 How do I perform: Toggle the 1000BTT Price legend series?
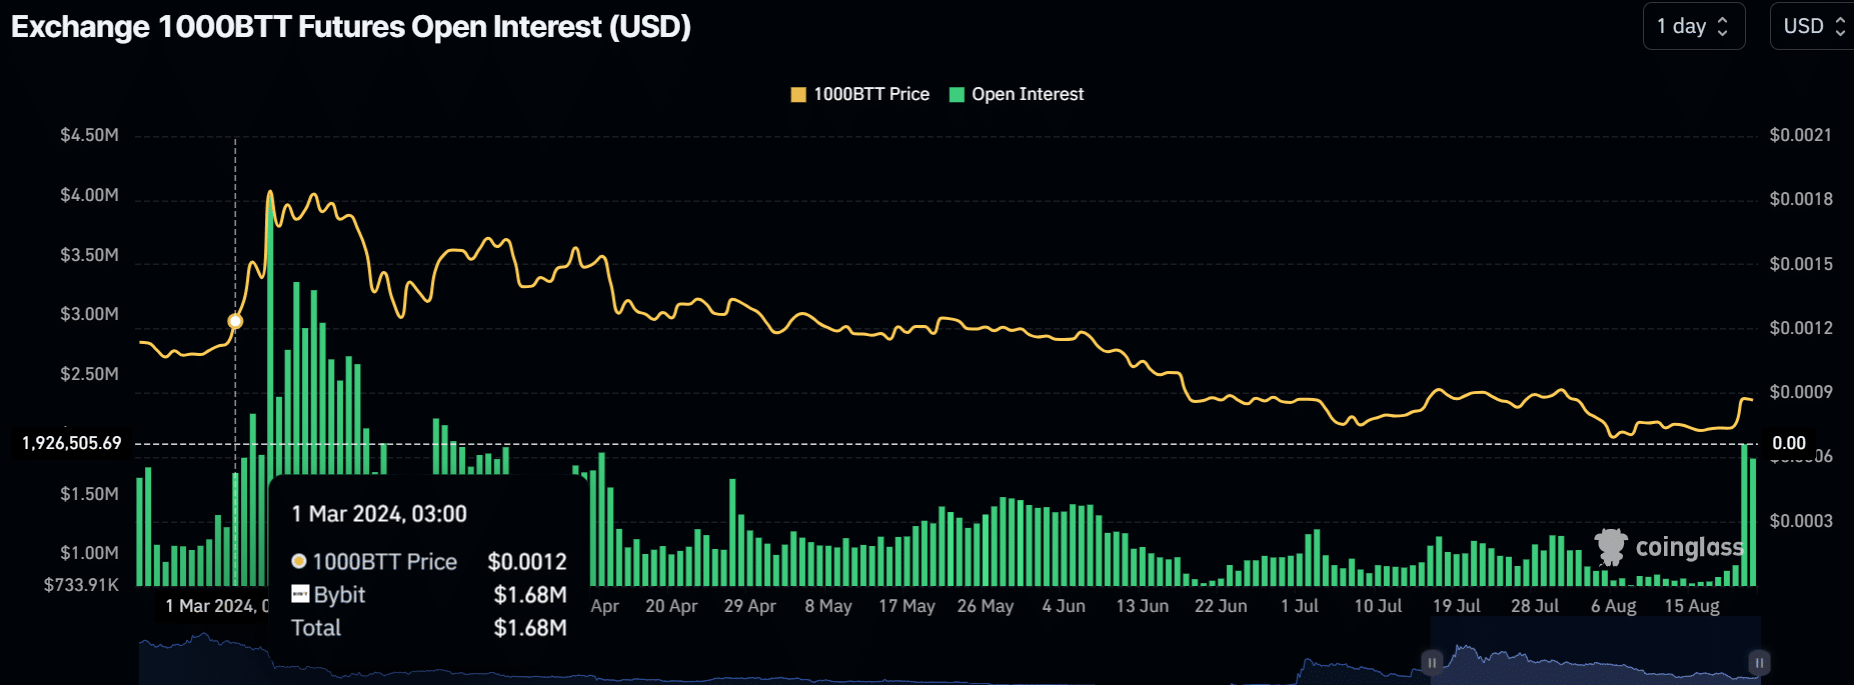(871, 94)
